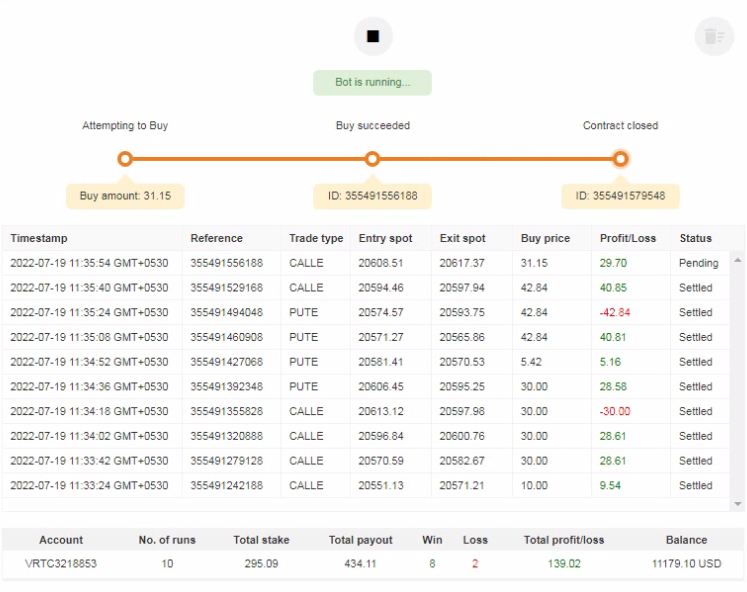Viewport: 747px width, 592px height.
Task: Stop the running bot
Action: [373, 37]
